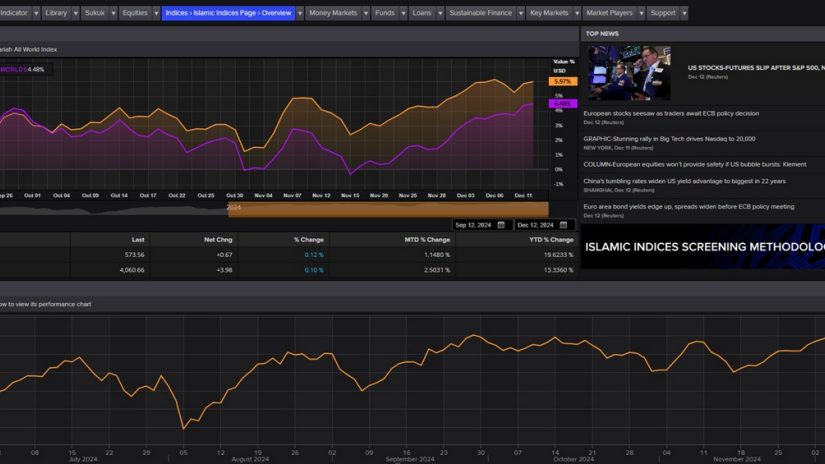
Task: Select the +0.67 net change cell
Action: coord(224,255)
